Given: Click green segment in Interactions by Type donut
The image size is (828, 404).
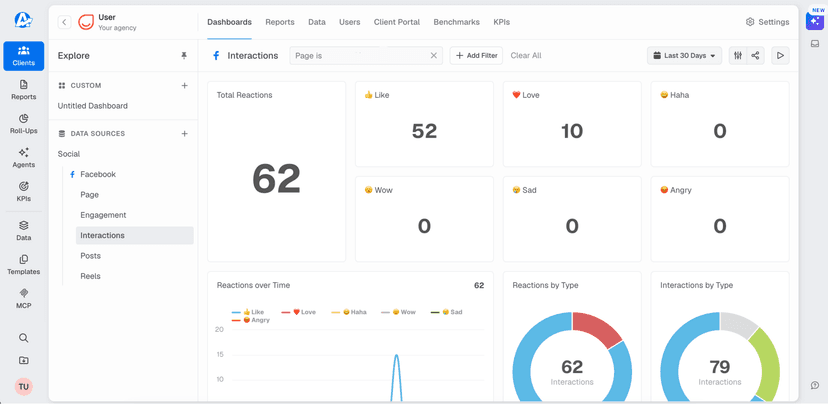Looking at the screenshot, I should (x=765, y=363).
